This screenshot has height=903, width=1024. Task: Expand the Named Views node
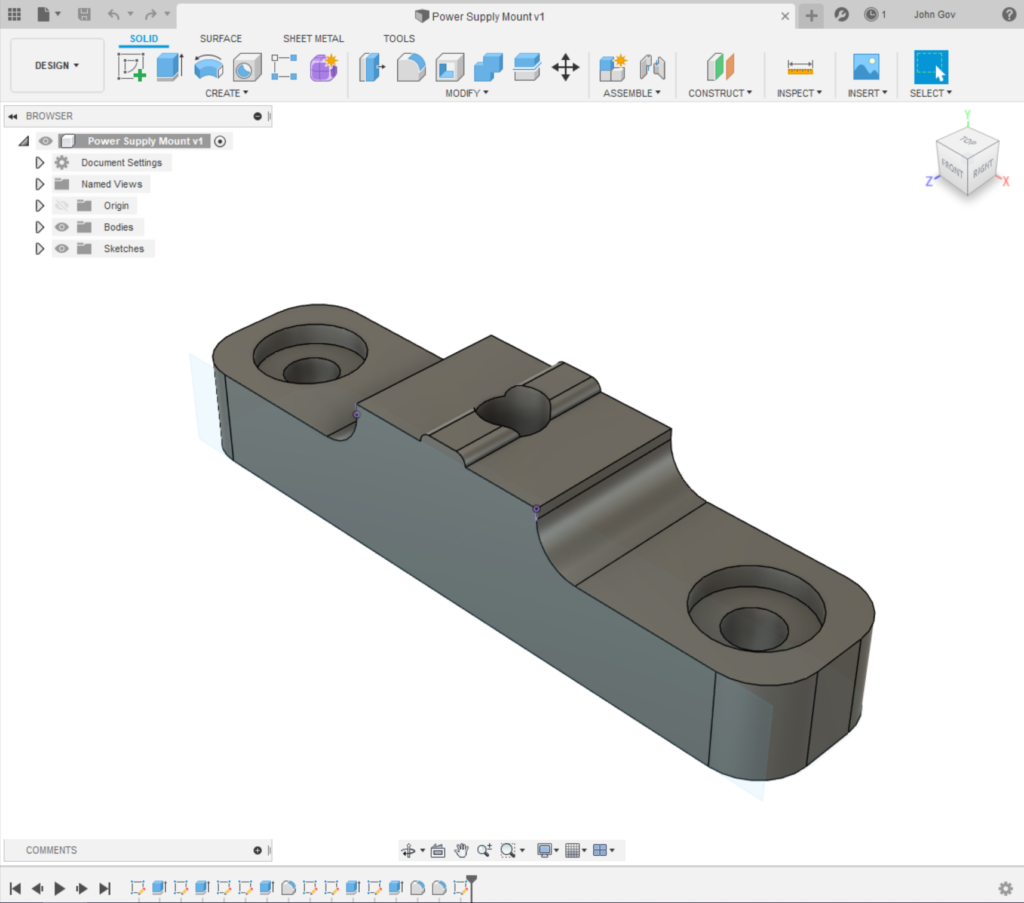pos(39,184)
